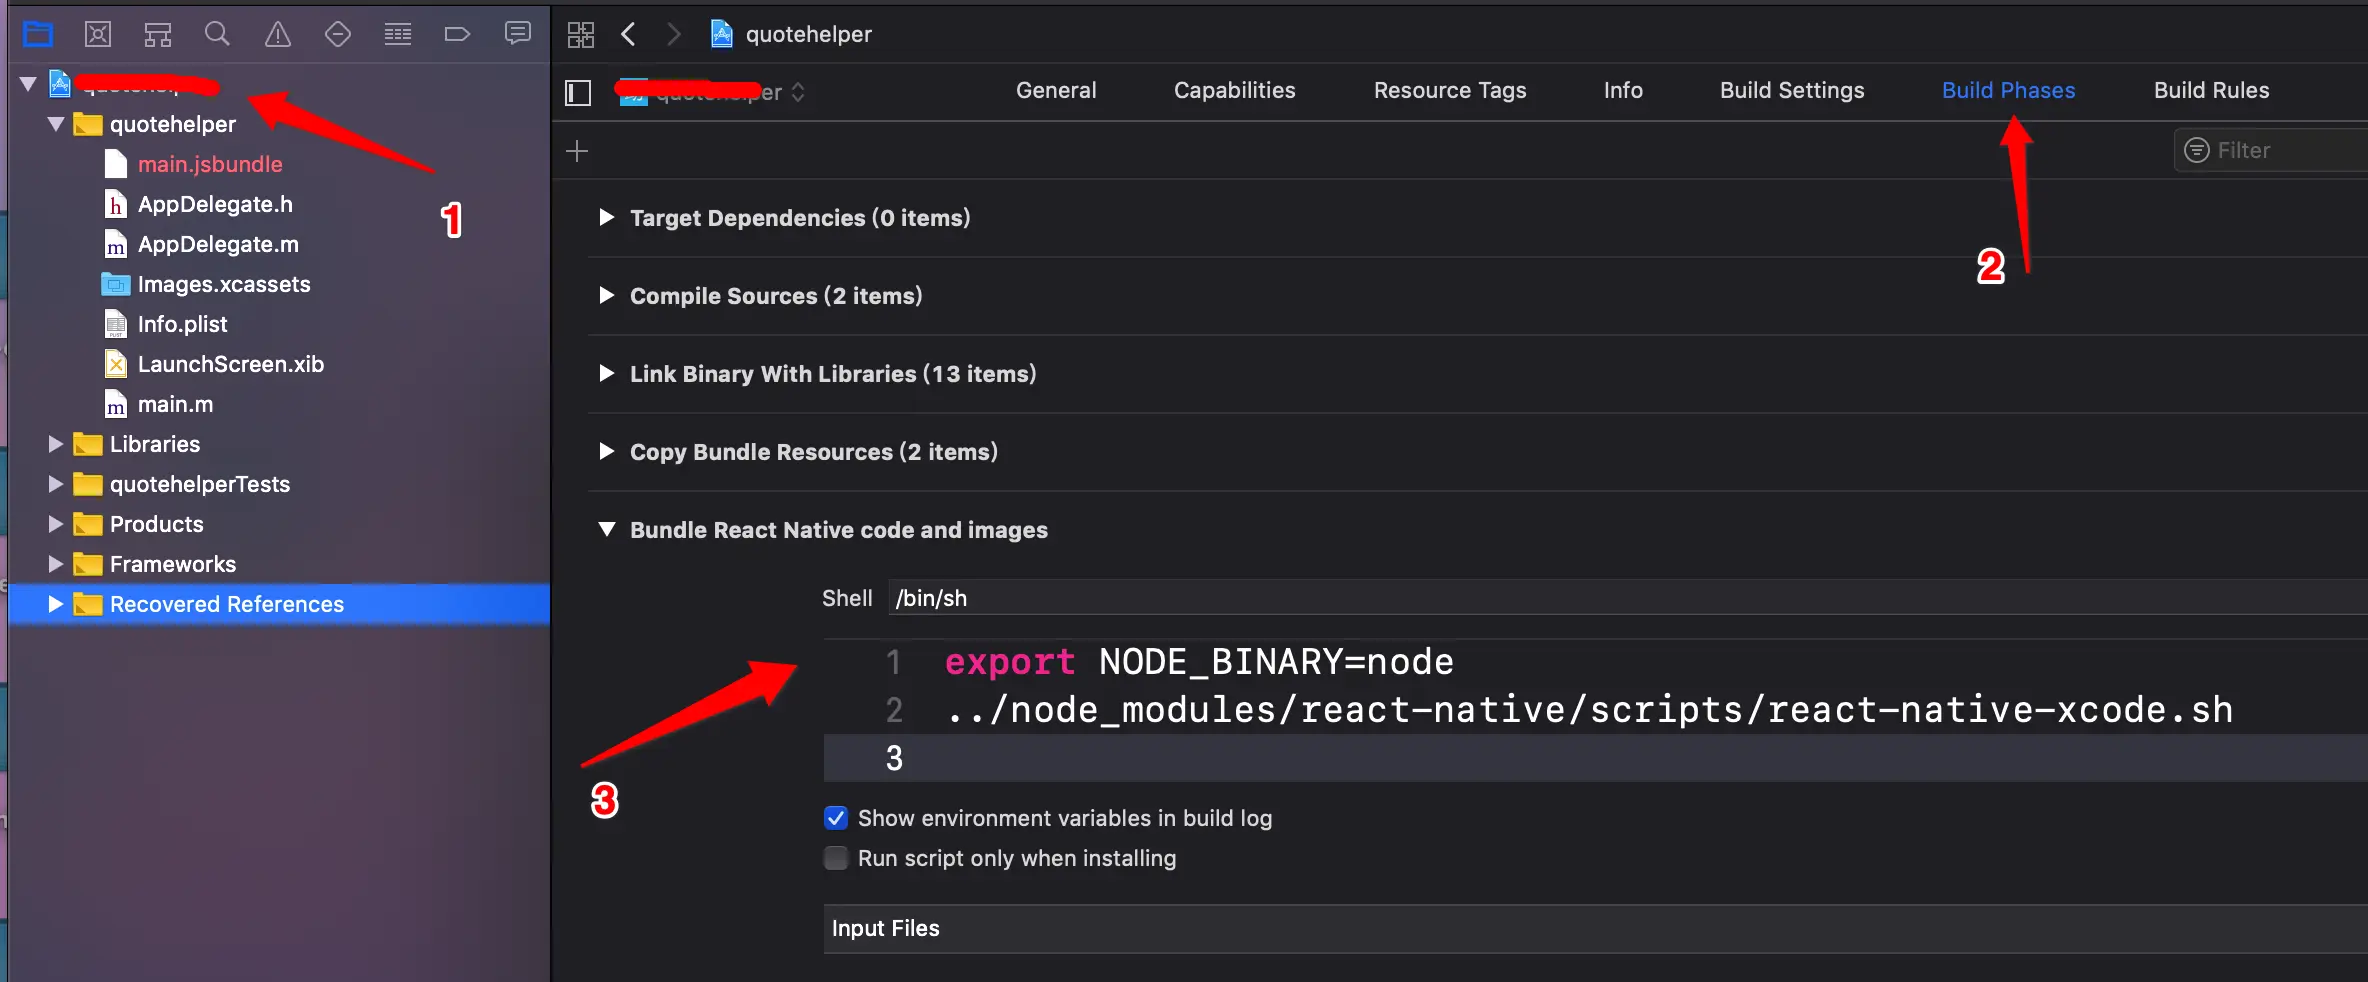Place cursor on empty script line 3

(x=1596, y=758)
